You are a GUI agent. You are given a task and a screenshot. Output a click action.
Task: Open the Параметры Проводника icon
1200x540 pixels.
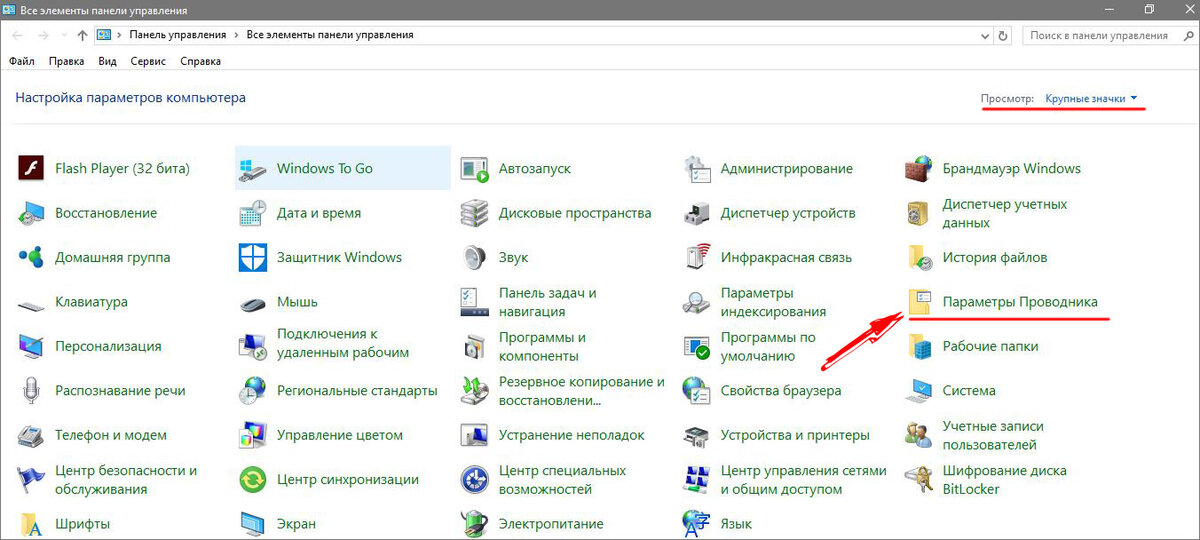point(918,302)
